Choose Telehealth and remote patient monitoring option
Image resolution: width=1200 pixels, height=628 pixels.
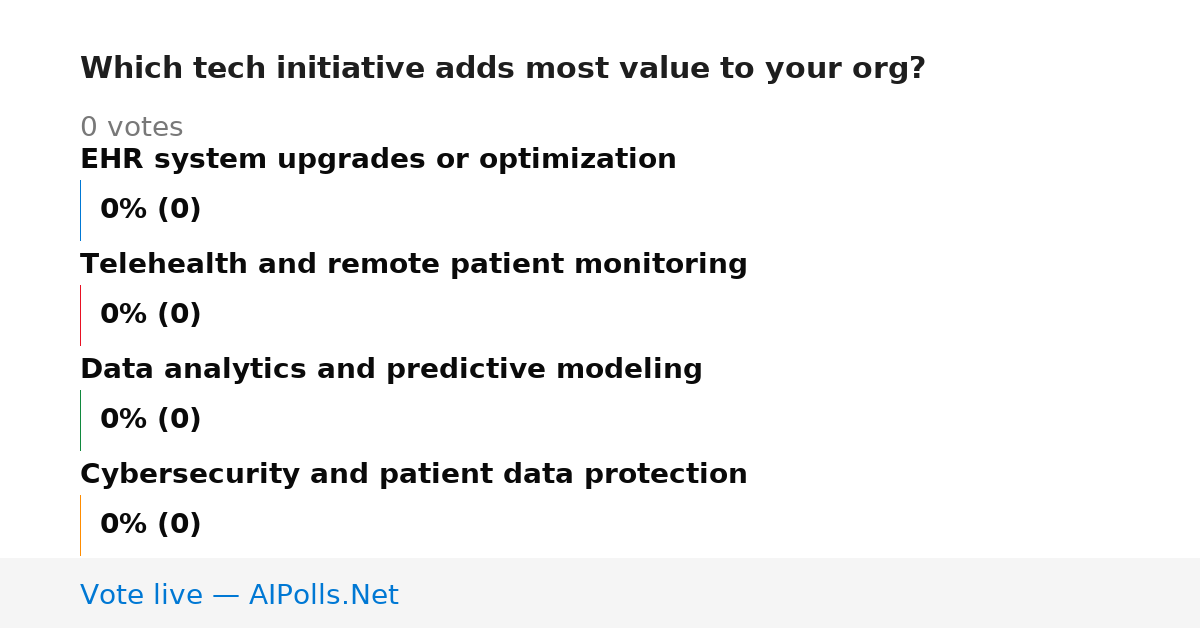coord(414,265)
